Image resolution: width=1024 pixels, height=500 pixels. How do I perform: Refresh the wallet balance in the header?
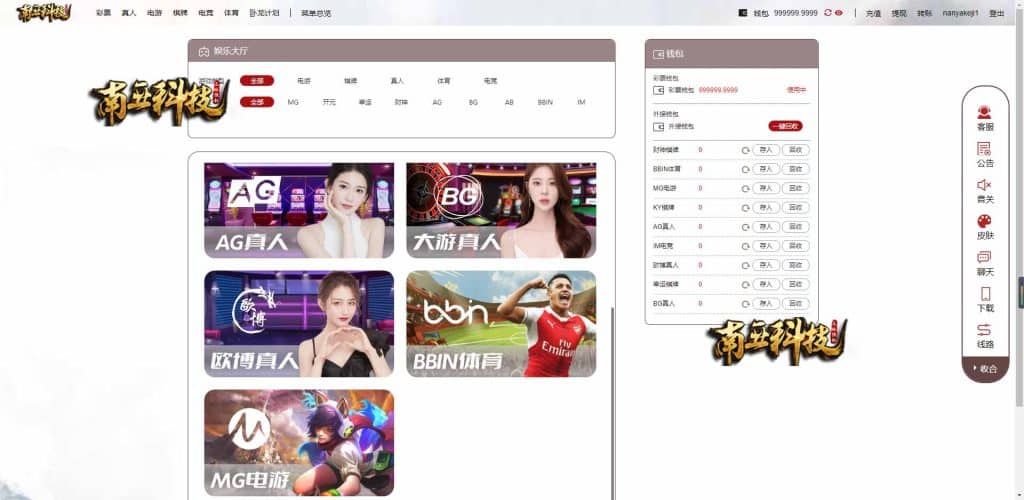(828, 12)
